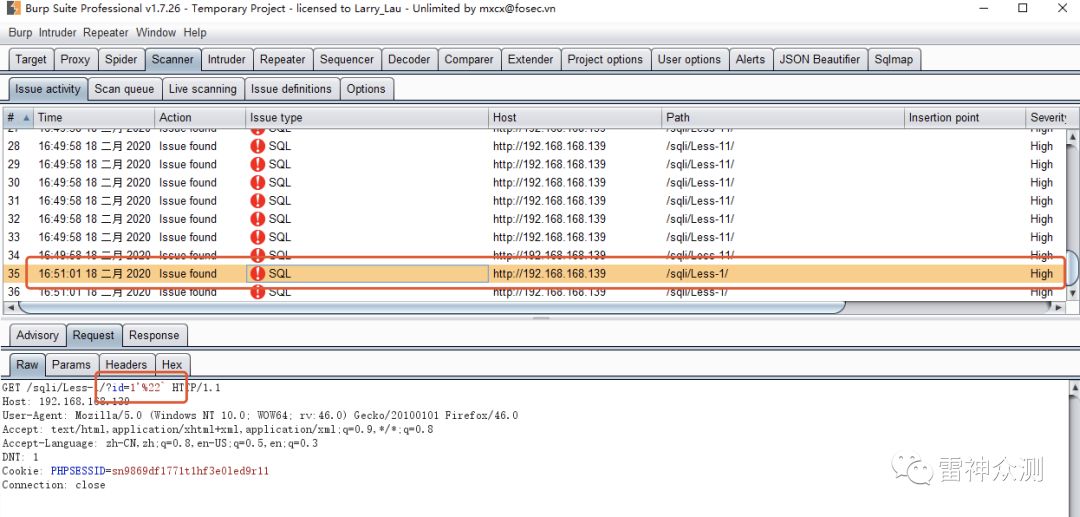1080x517 pixels.
Task: Open the Extender tab
Action: 530,59
